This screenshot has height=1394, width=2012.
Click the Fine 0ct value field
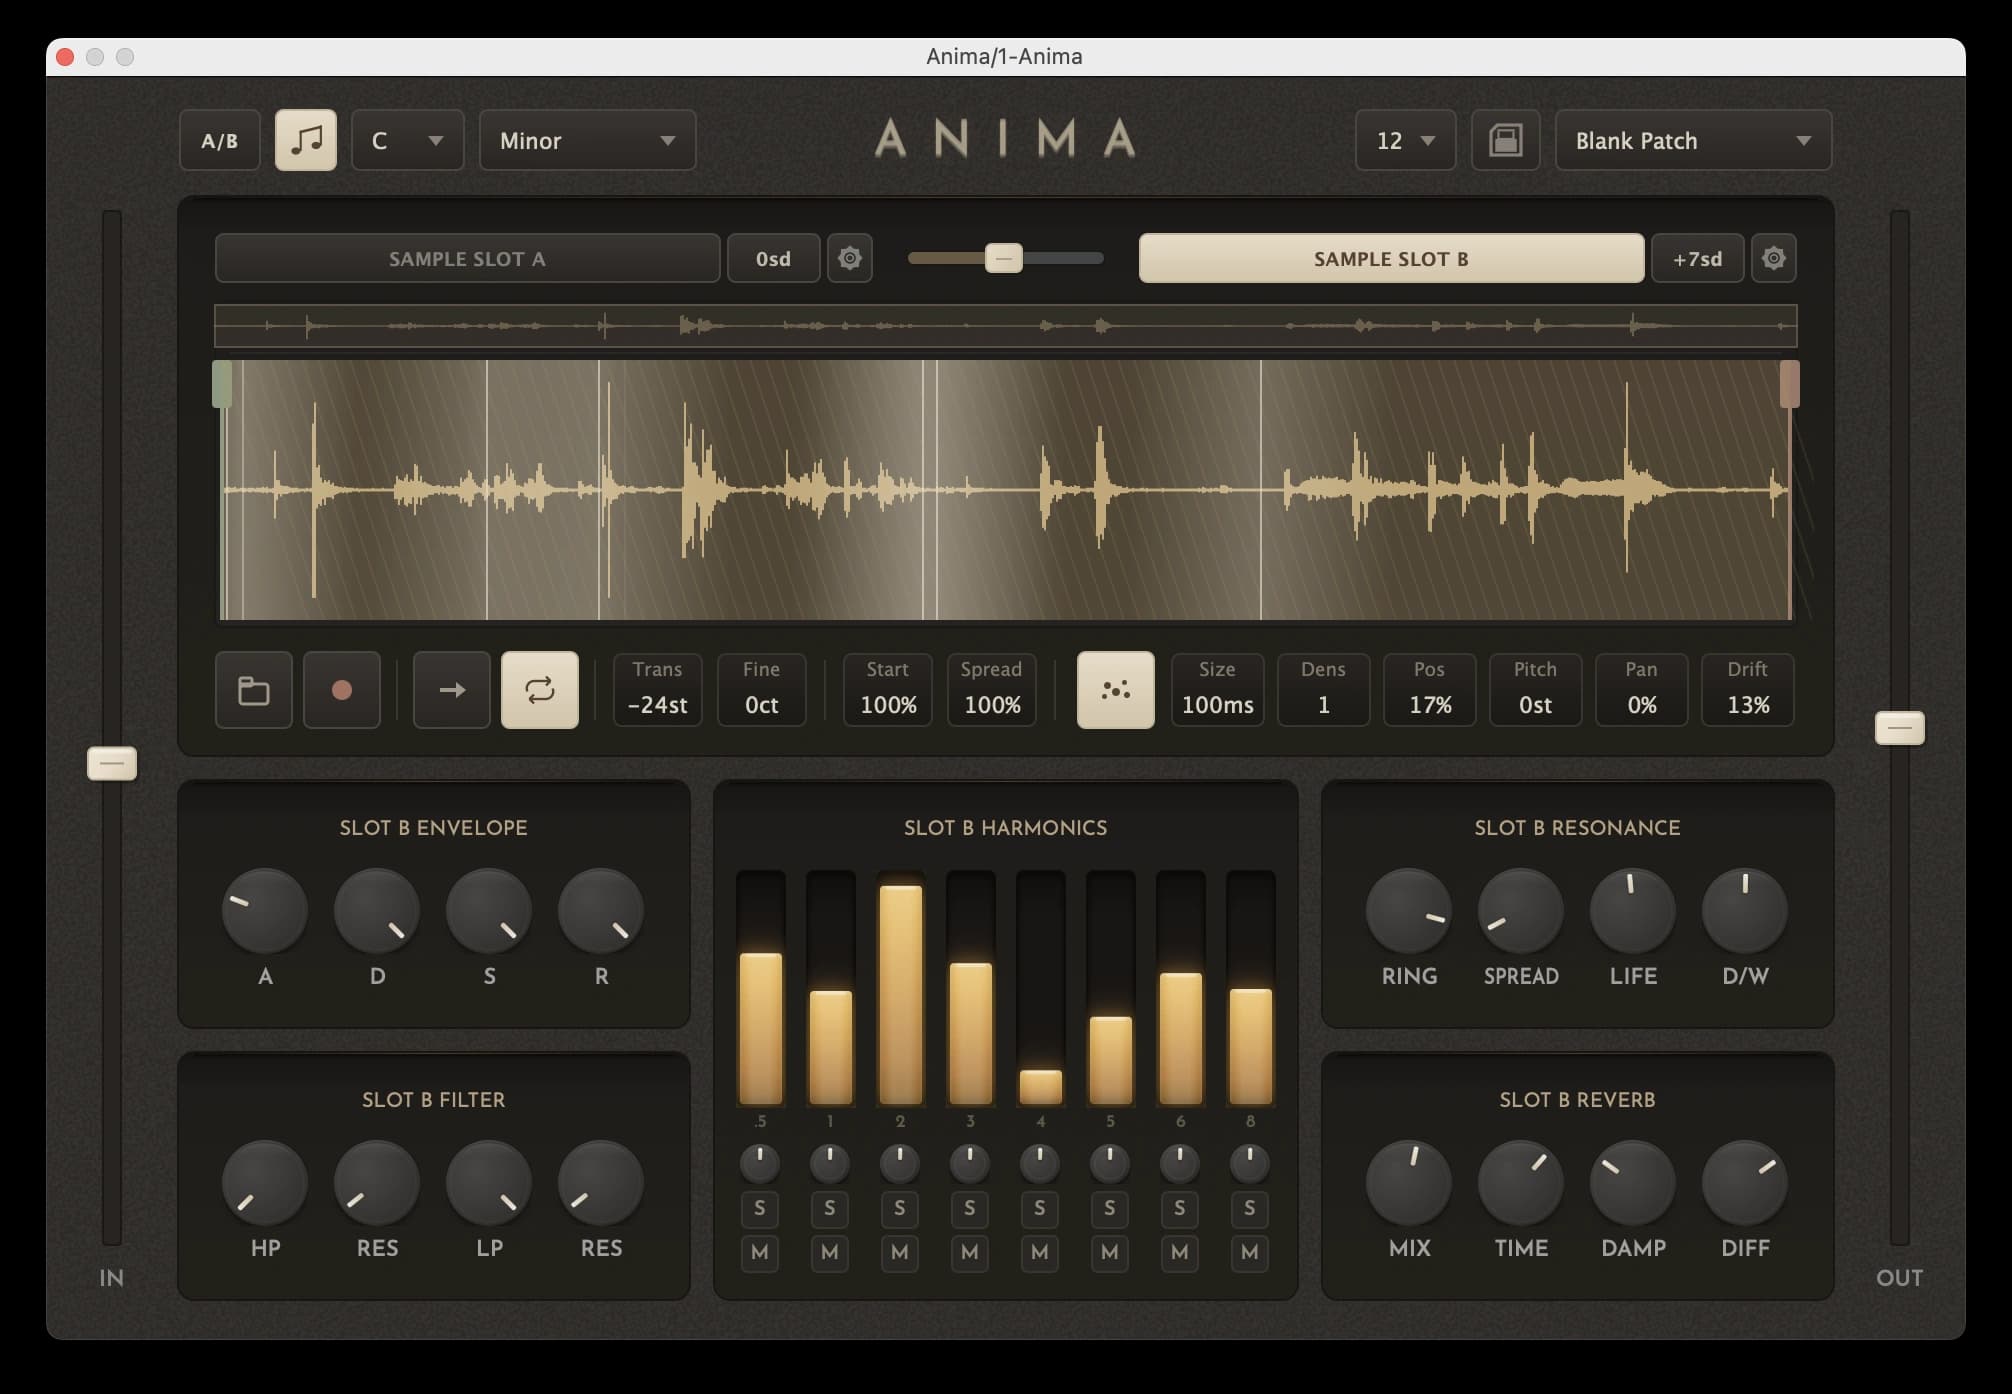pyautogui.click(x=762, y=690)
